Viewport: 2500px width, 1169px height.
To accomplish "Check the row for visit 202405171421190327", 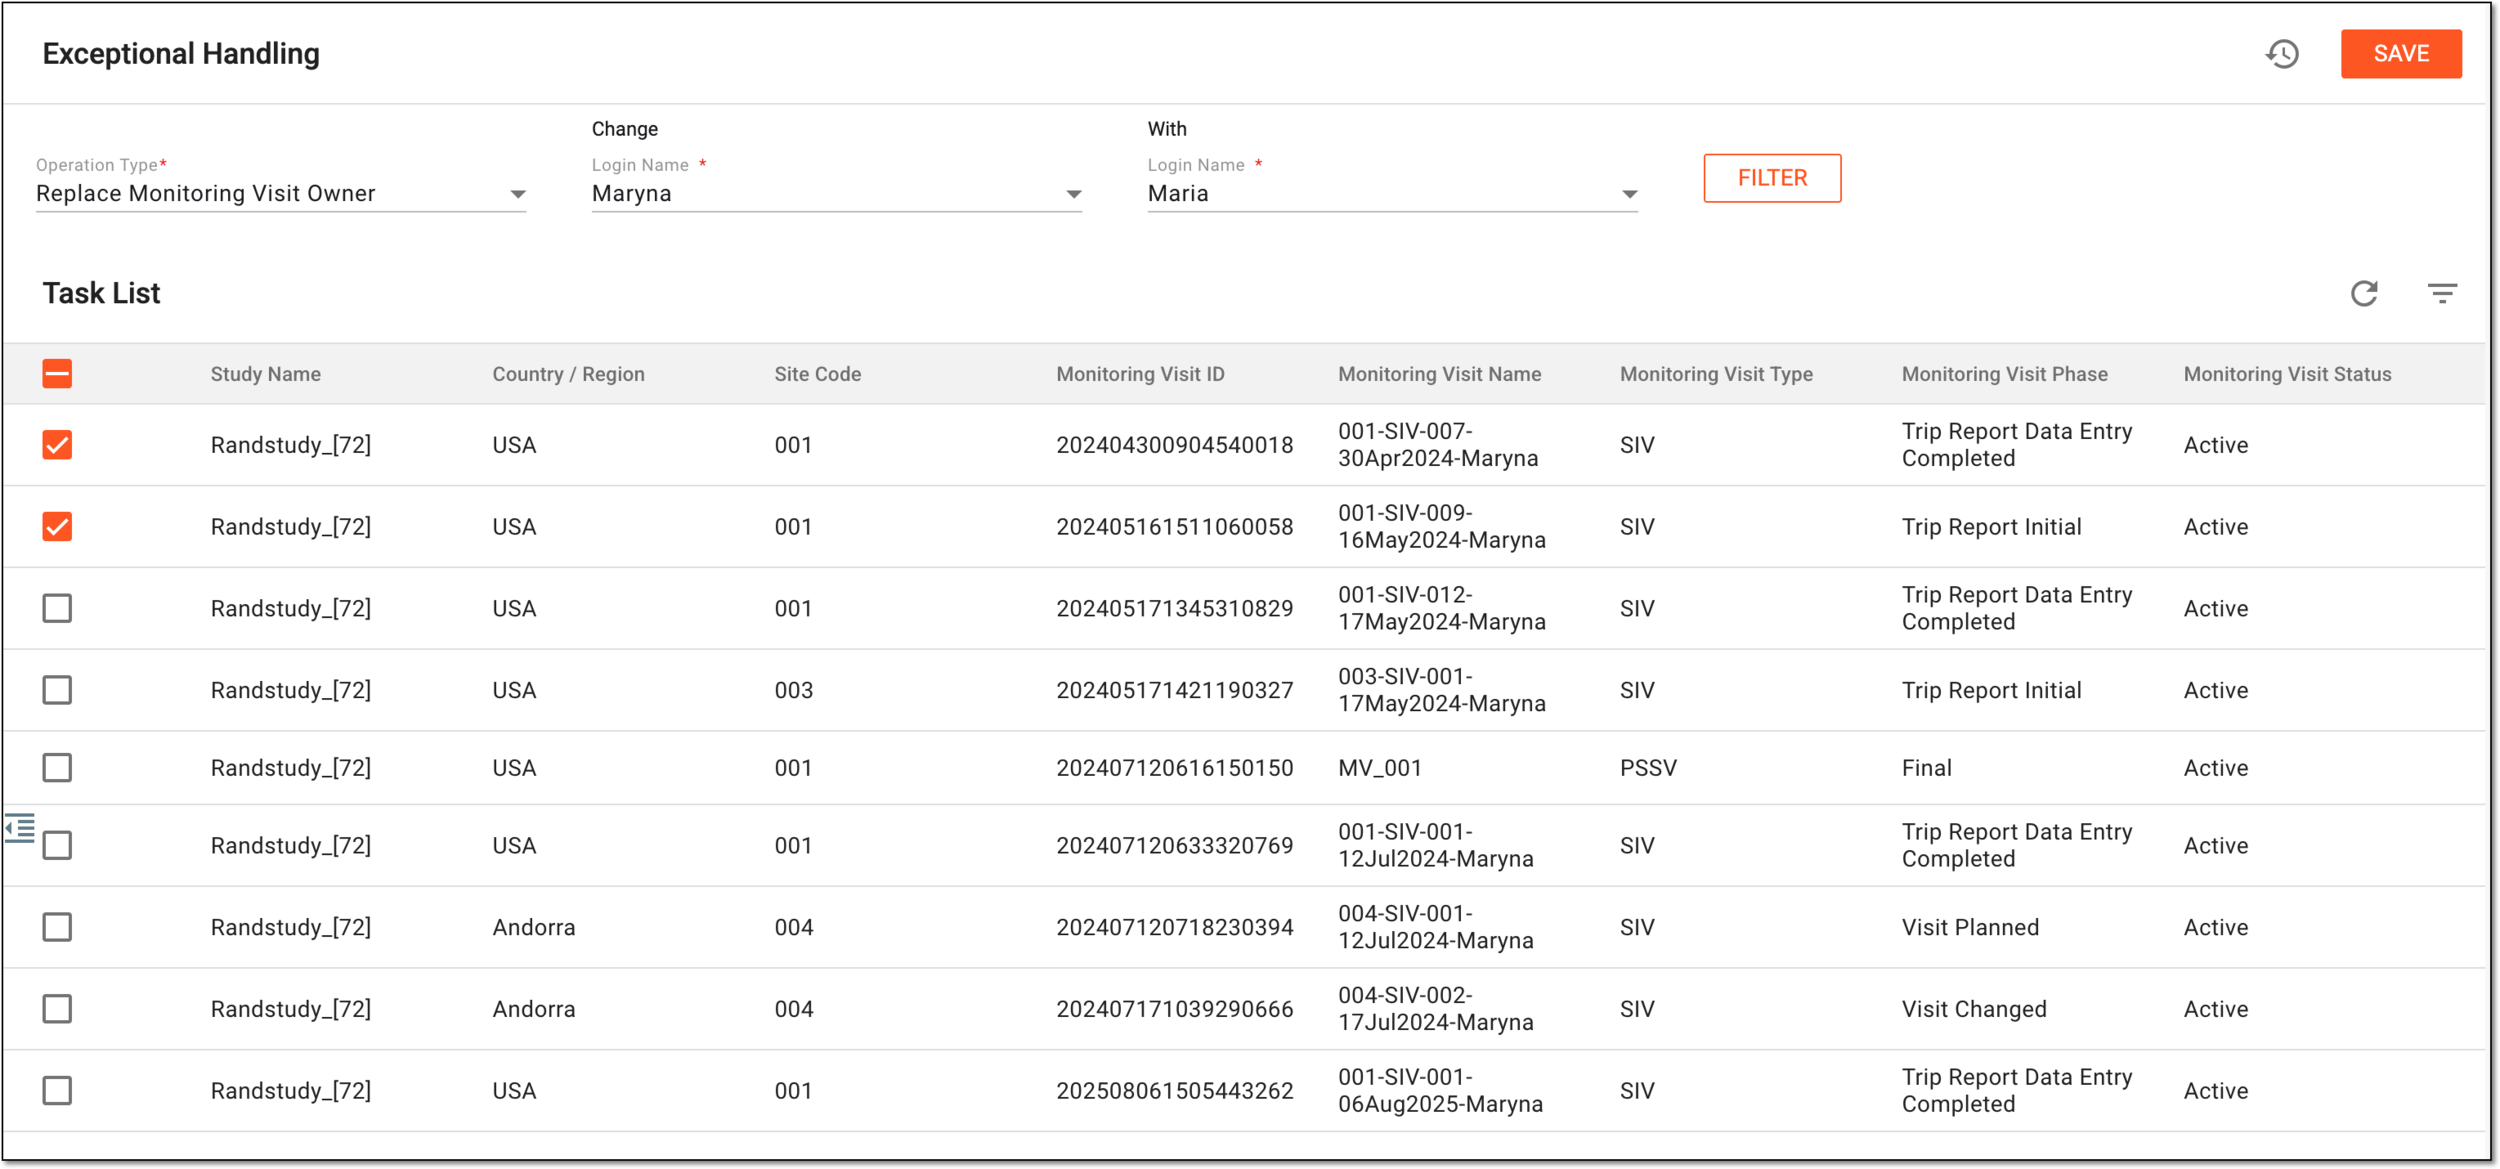I will coord(57,690).
